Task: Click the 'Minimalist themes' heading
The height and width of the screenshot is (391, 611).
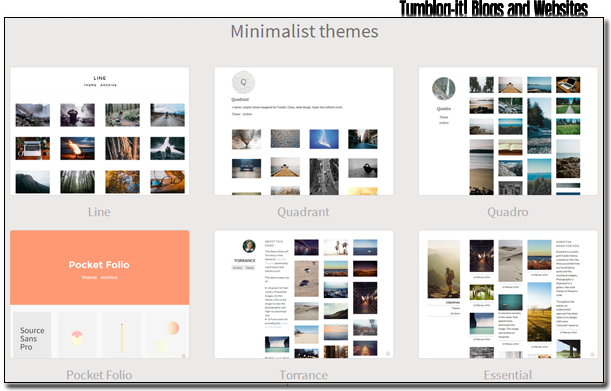Action: pos(304,31)
